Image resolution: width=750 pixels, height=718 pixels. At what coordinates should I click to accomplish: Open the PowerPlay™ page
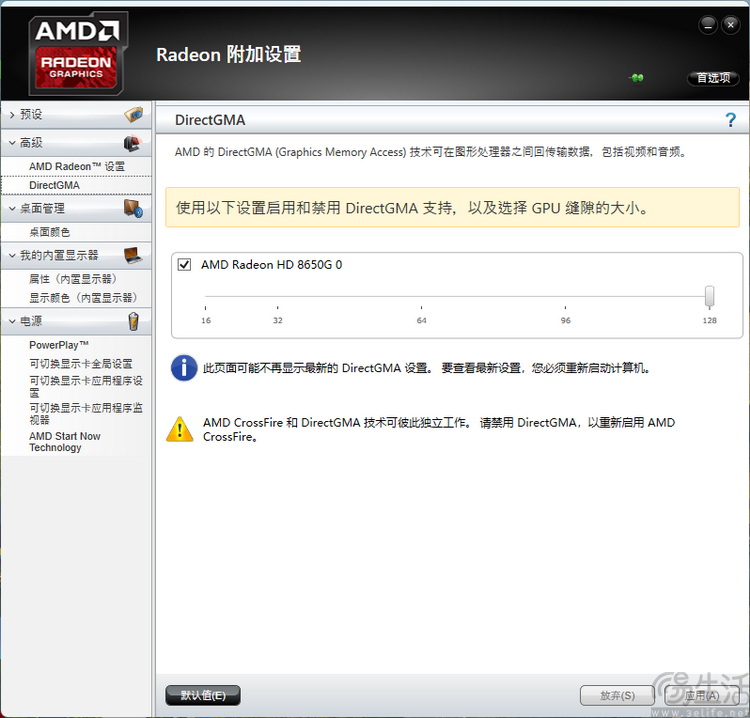[59, 345]
